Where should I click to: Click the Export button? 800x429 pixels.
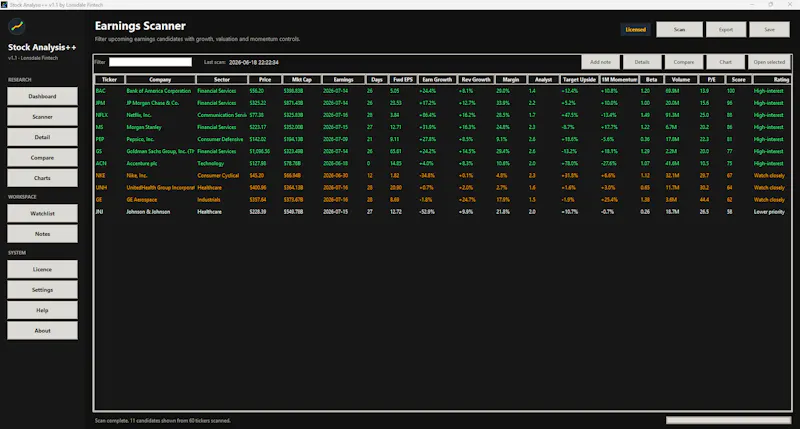(x=726, y=30)
